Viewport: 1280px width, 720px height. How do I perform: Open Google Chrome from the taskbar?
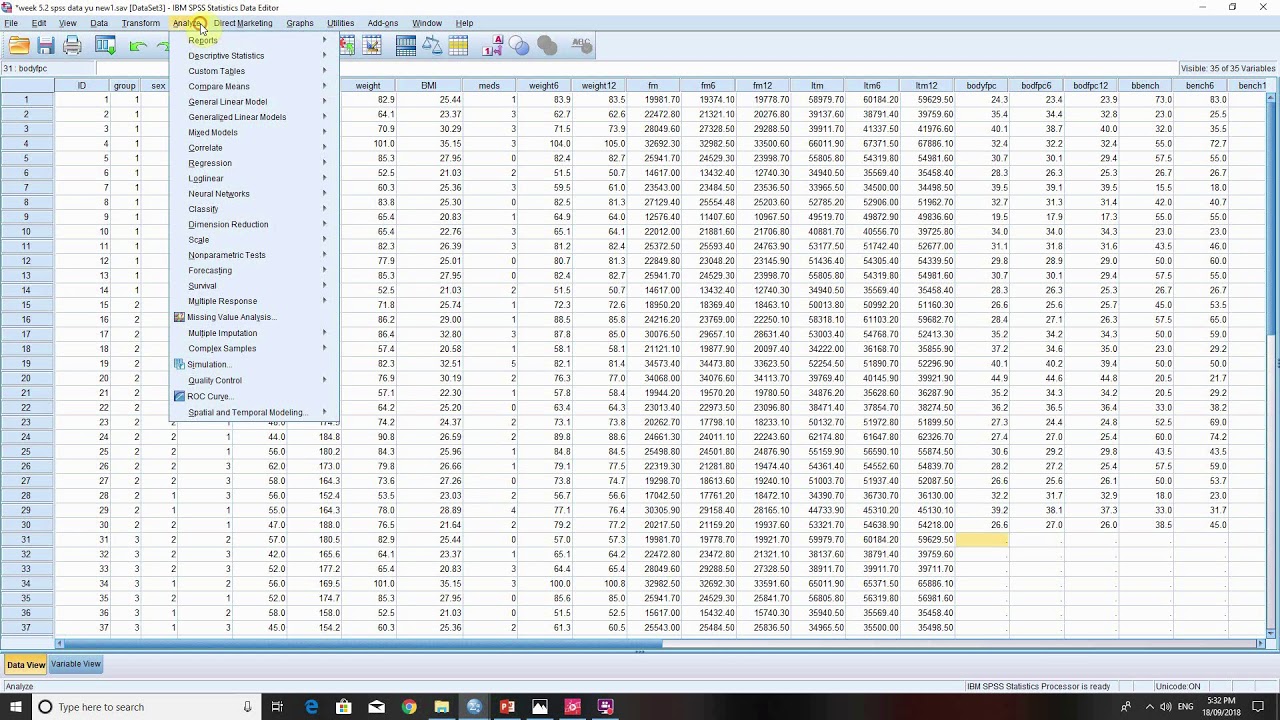(x=408, y=707)
